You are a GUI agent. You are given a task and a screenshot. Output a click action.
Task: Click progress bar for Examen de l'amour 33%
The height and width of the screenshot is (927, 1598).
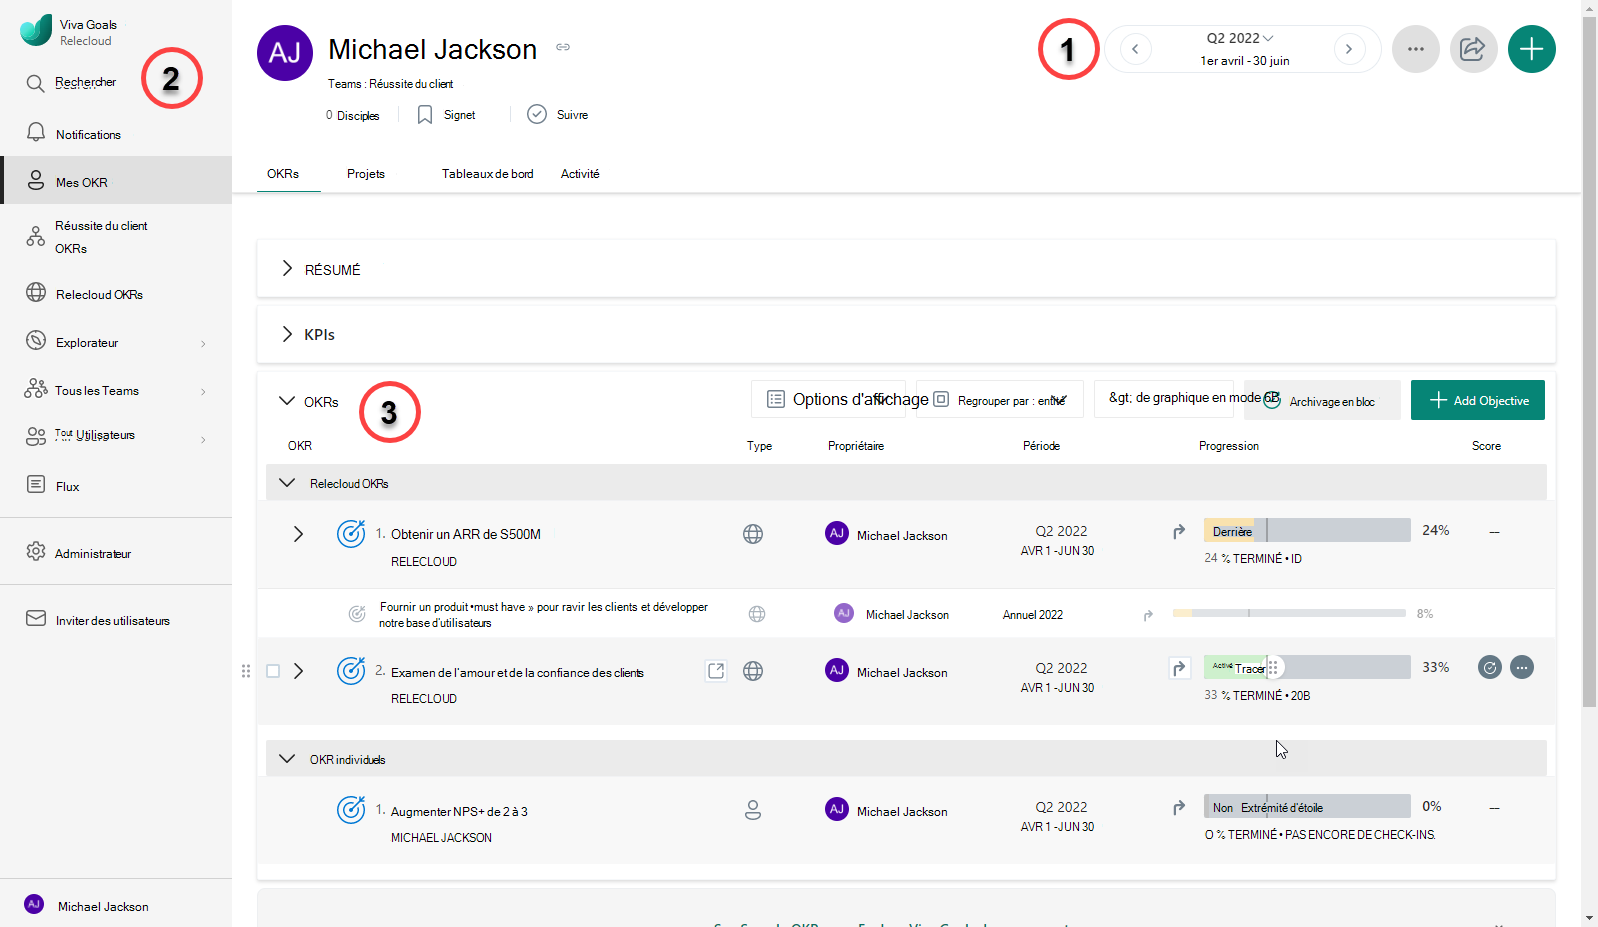(1307, 667)
